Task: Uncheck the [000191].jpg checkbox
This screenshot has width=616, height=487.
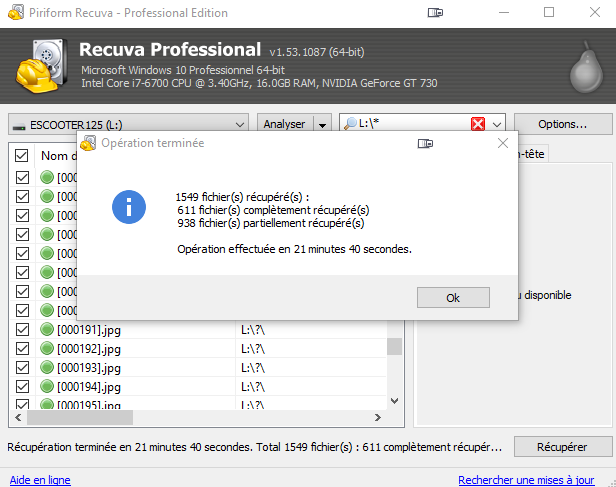Action: [x=22, y=329]
